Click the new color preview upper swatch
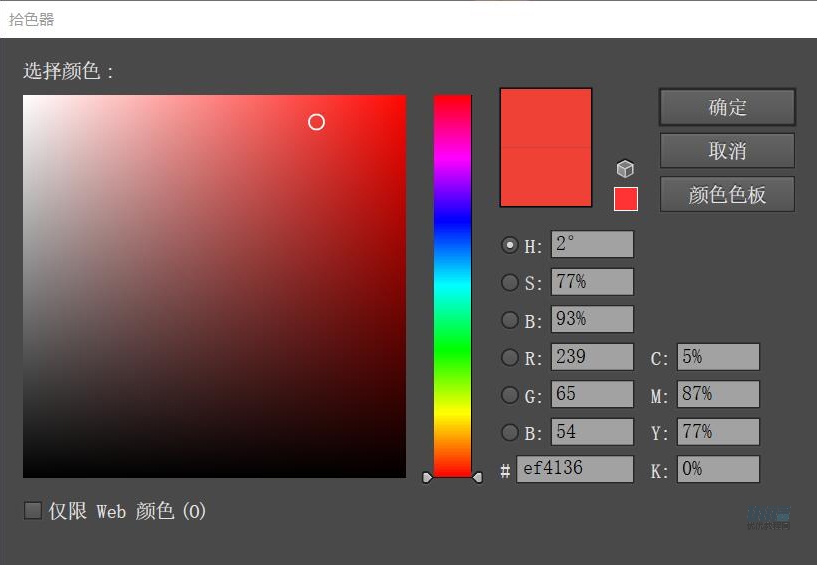 546,118
